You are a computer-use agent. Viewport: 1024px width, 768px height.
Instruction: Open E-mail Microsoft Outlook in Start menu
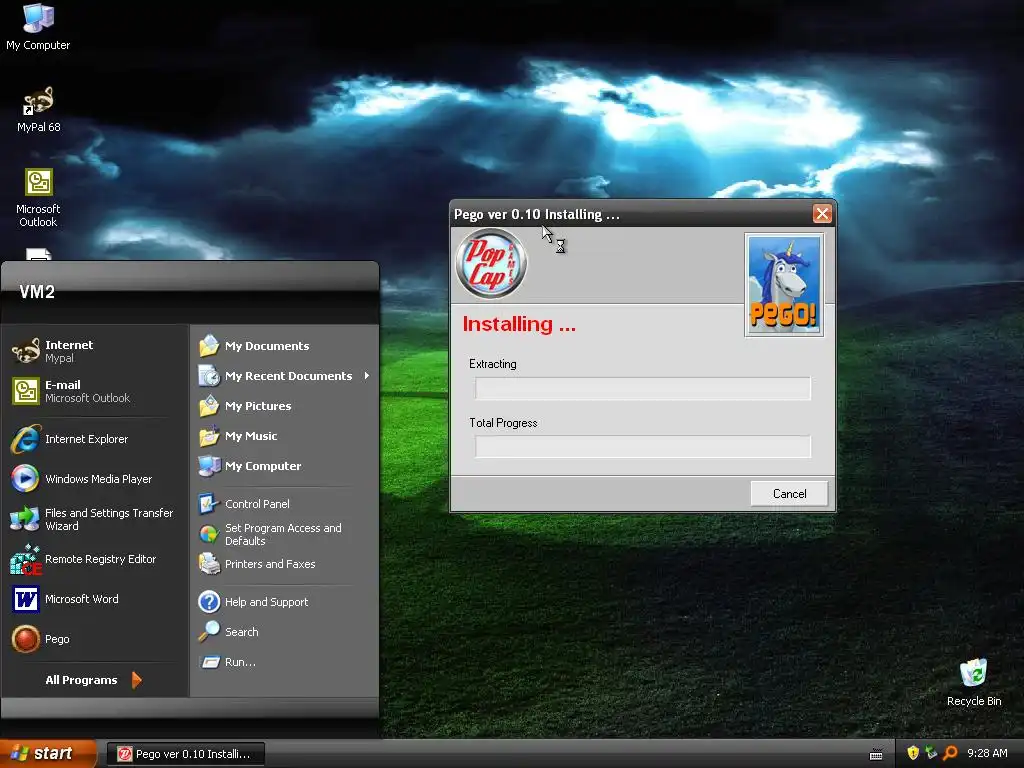point(95,391)
